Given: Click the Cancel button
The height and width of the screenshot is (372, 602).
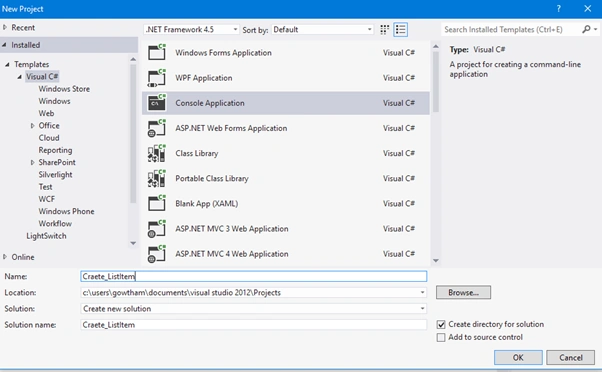Looking at the screenshot, I should coord(571,357).
